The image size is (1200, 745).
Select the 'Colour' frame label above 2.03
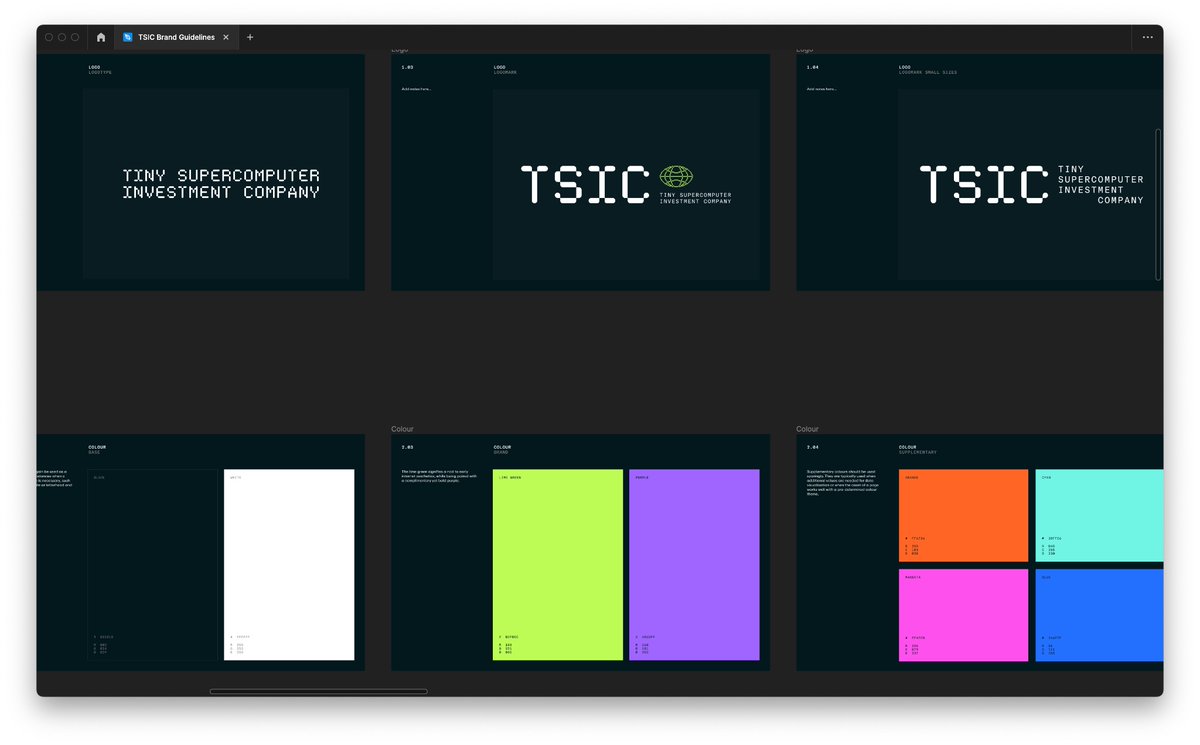pos(402,429)
